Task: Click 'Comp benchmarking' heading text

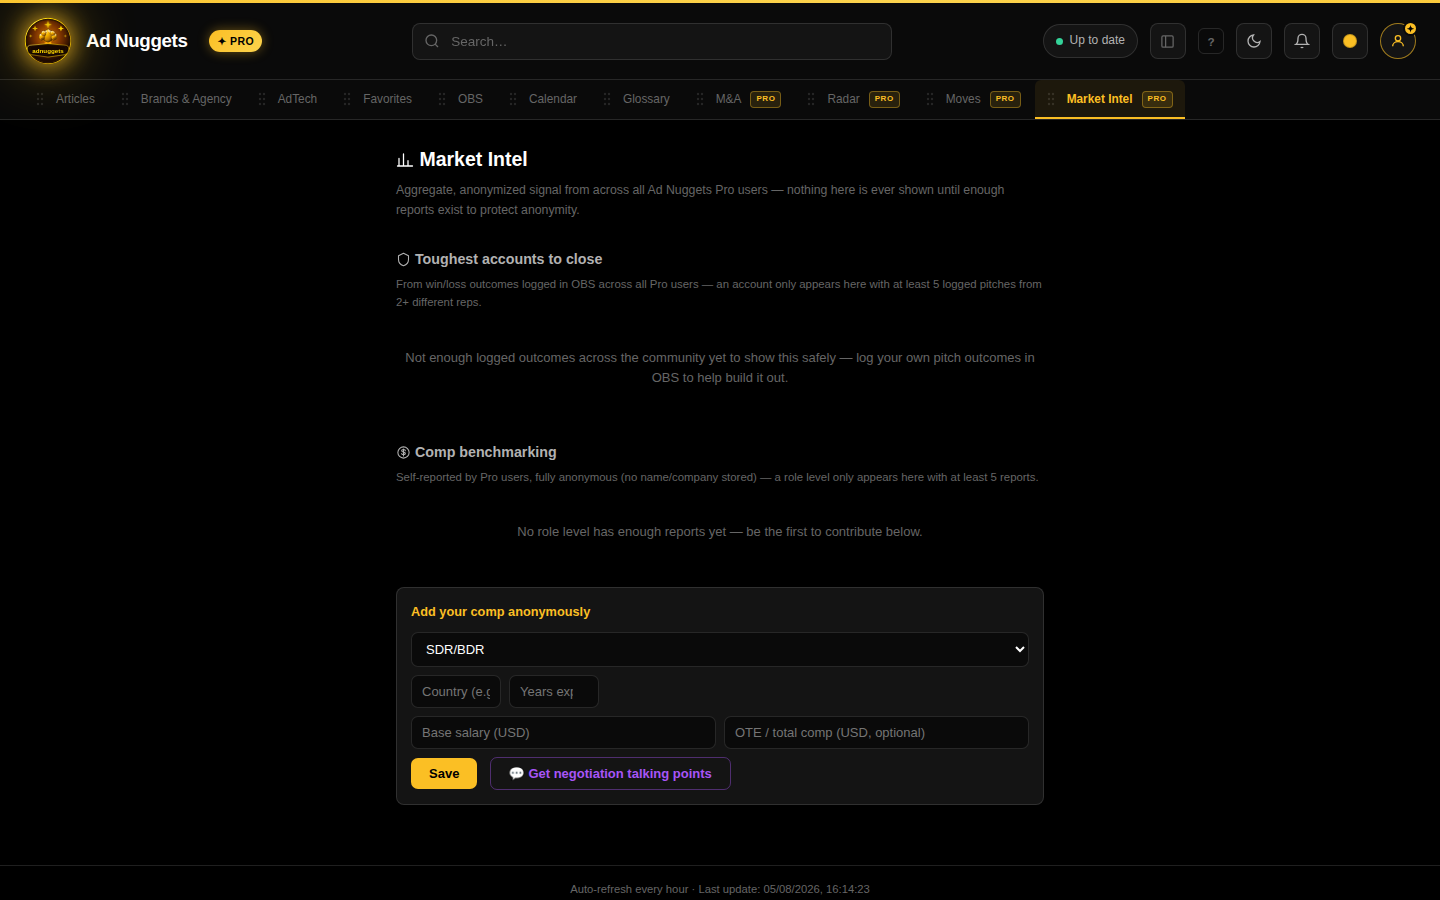Action: [485, 452]
